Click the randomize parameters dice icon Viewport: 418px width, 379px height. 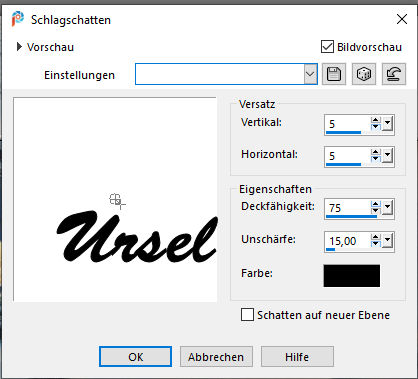click(x=364, y=74)
